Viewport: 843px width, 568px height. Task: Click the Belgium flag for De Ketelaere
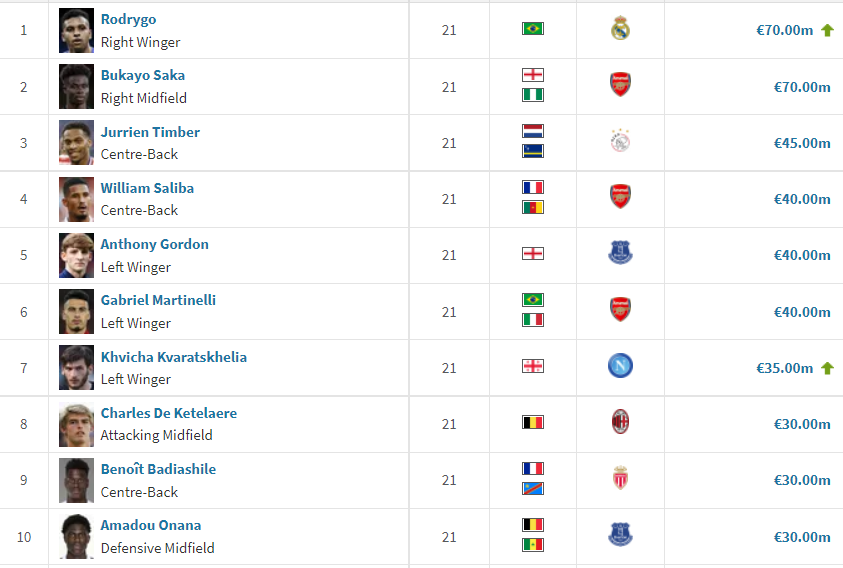[533, 422]
